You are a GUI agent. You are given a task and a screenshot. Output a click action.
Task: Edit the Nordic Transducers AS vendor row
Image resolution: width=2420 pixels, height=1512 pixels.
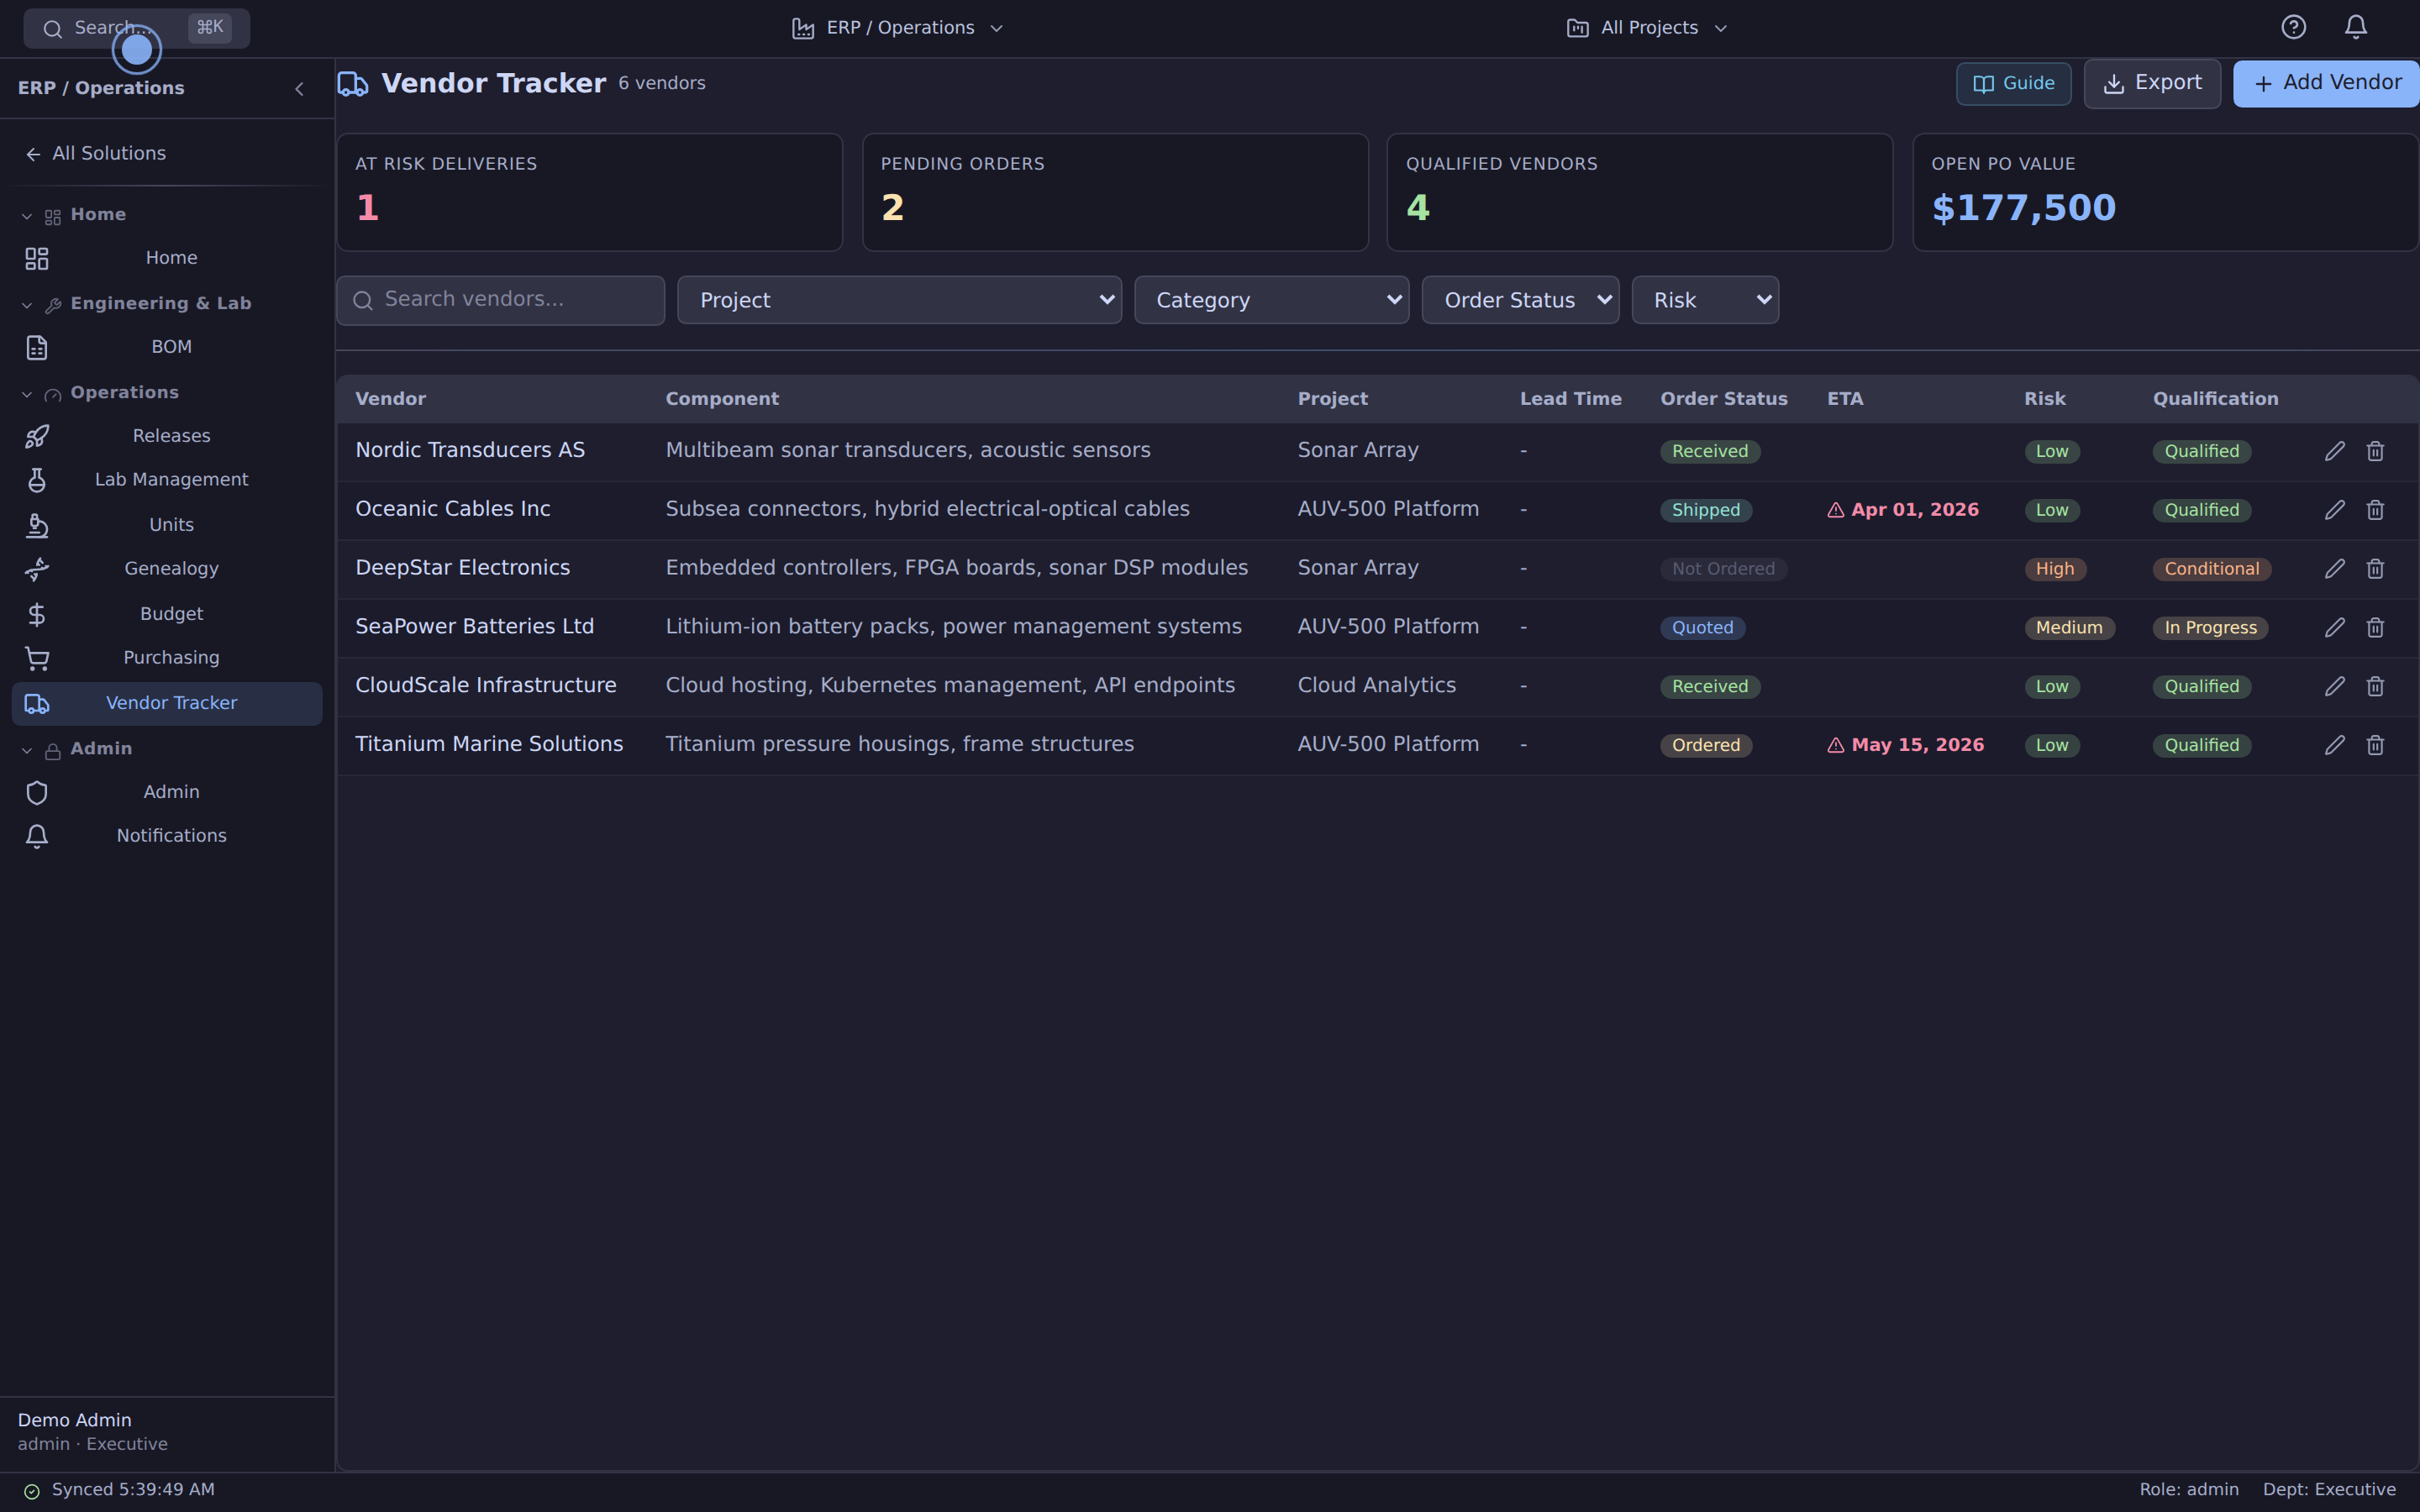coord(2334,451)
